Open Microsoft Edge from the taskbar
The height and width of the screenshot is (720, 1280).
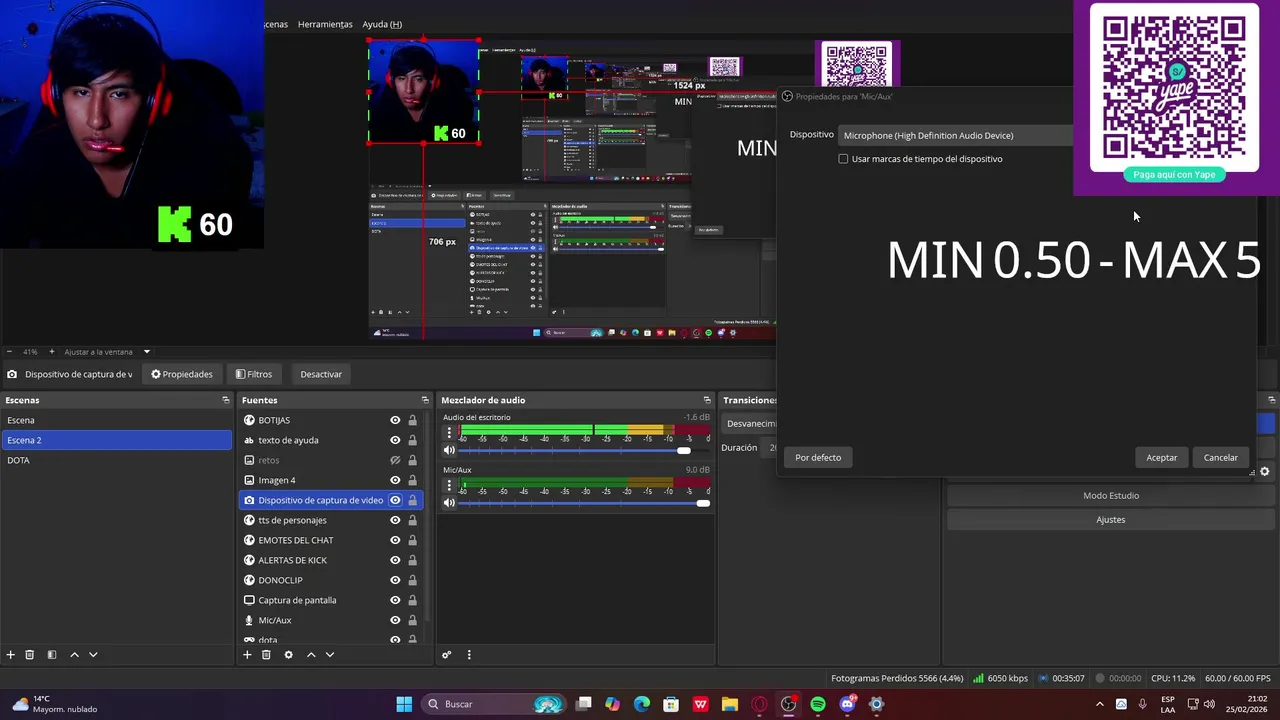(641, 704)
